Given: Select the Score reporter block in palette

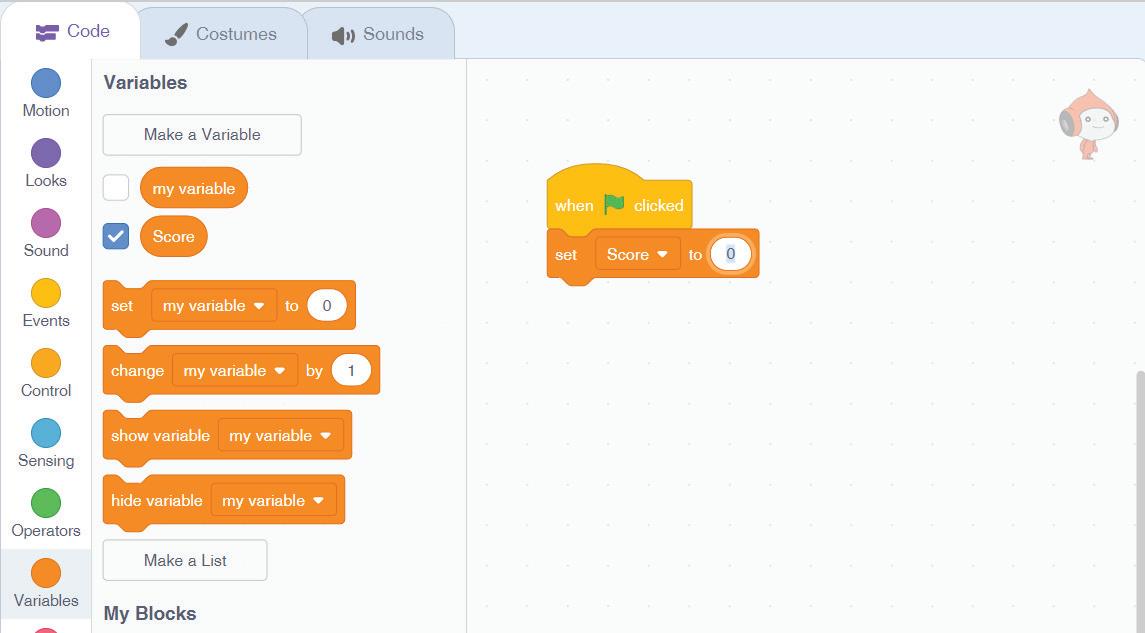Looking at the screenshot, I should (174, 237).
